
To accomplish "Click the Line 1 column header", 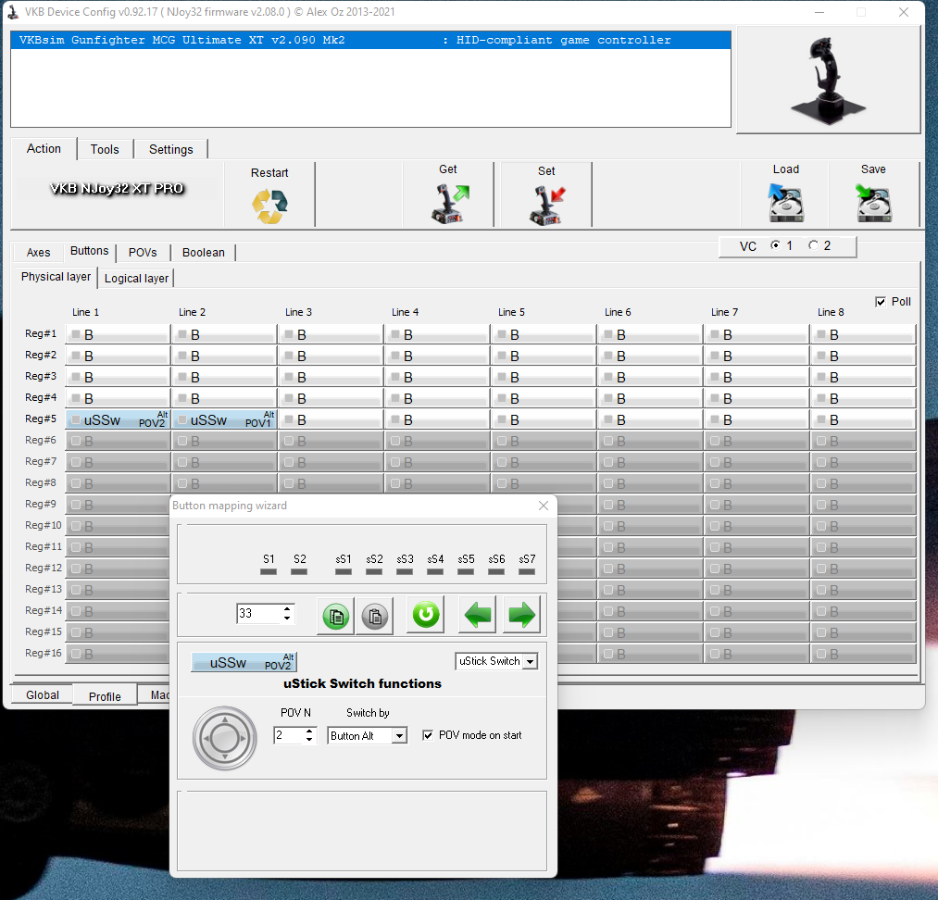I will (x=86, y=312).
